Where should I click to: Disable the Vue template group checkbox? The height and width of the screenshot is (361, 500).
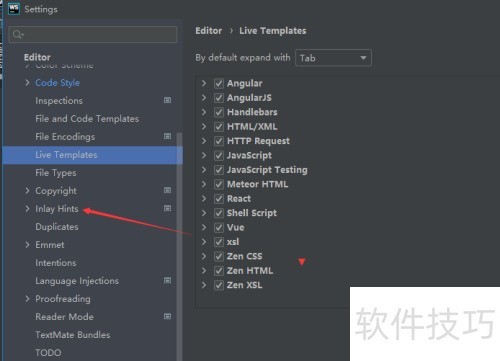pyautogui.click(x=219, y=227)
